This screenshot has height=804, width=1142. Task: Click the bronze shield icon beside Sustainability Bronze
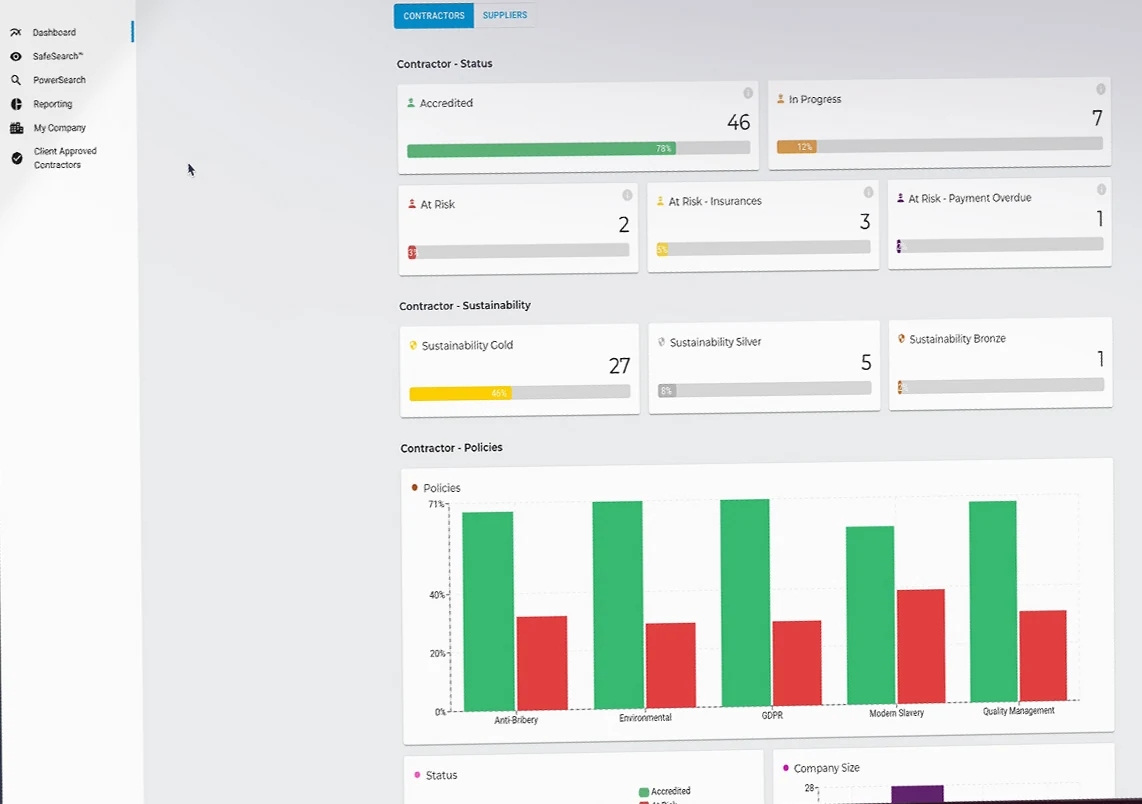(x=901, y=339)
